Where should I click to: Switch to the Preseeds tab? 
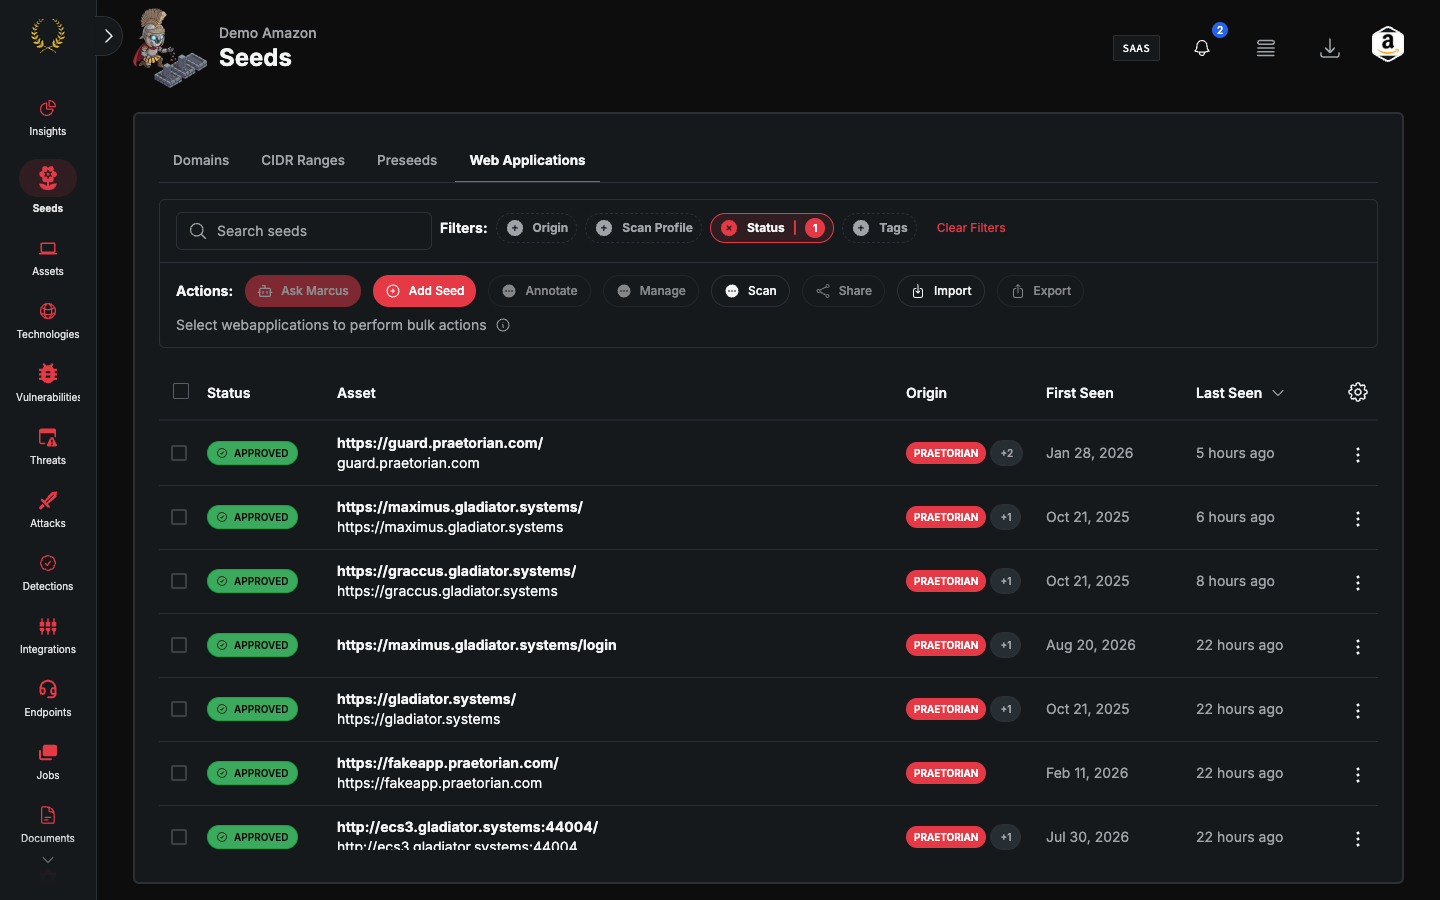(x=407, y=160)
